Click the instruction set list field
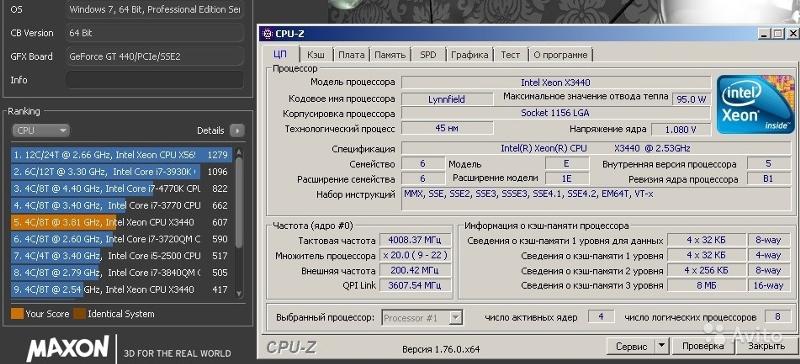Image resolution: width=800 pixels, height=364 pixels. tap(595, 199)
